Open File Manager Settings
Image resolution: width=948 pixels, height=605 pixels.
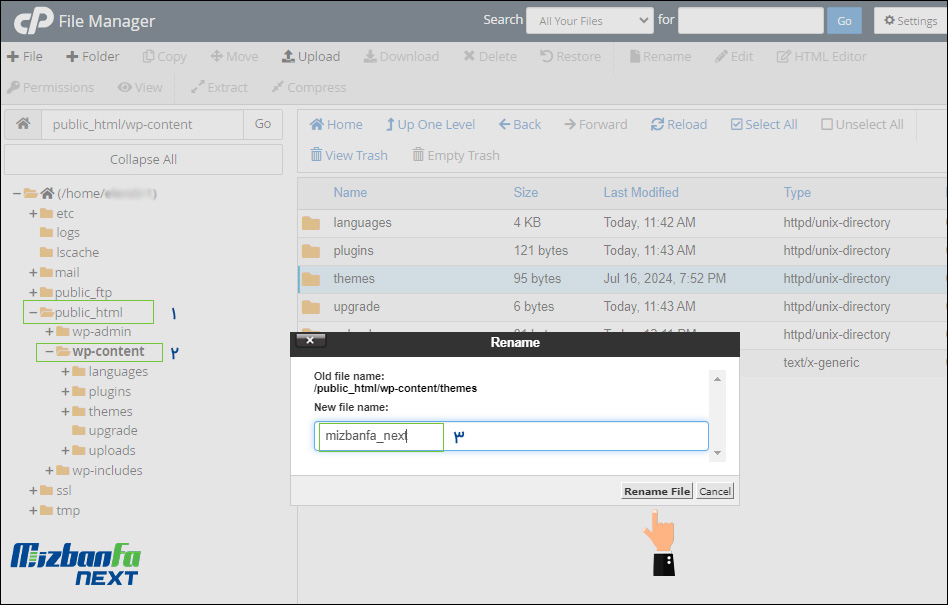(x=911, y=21)
